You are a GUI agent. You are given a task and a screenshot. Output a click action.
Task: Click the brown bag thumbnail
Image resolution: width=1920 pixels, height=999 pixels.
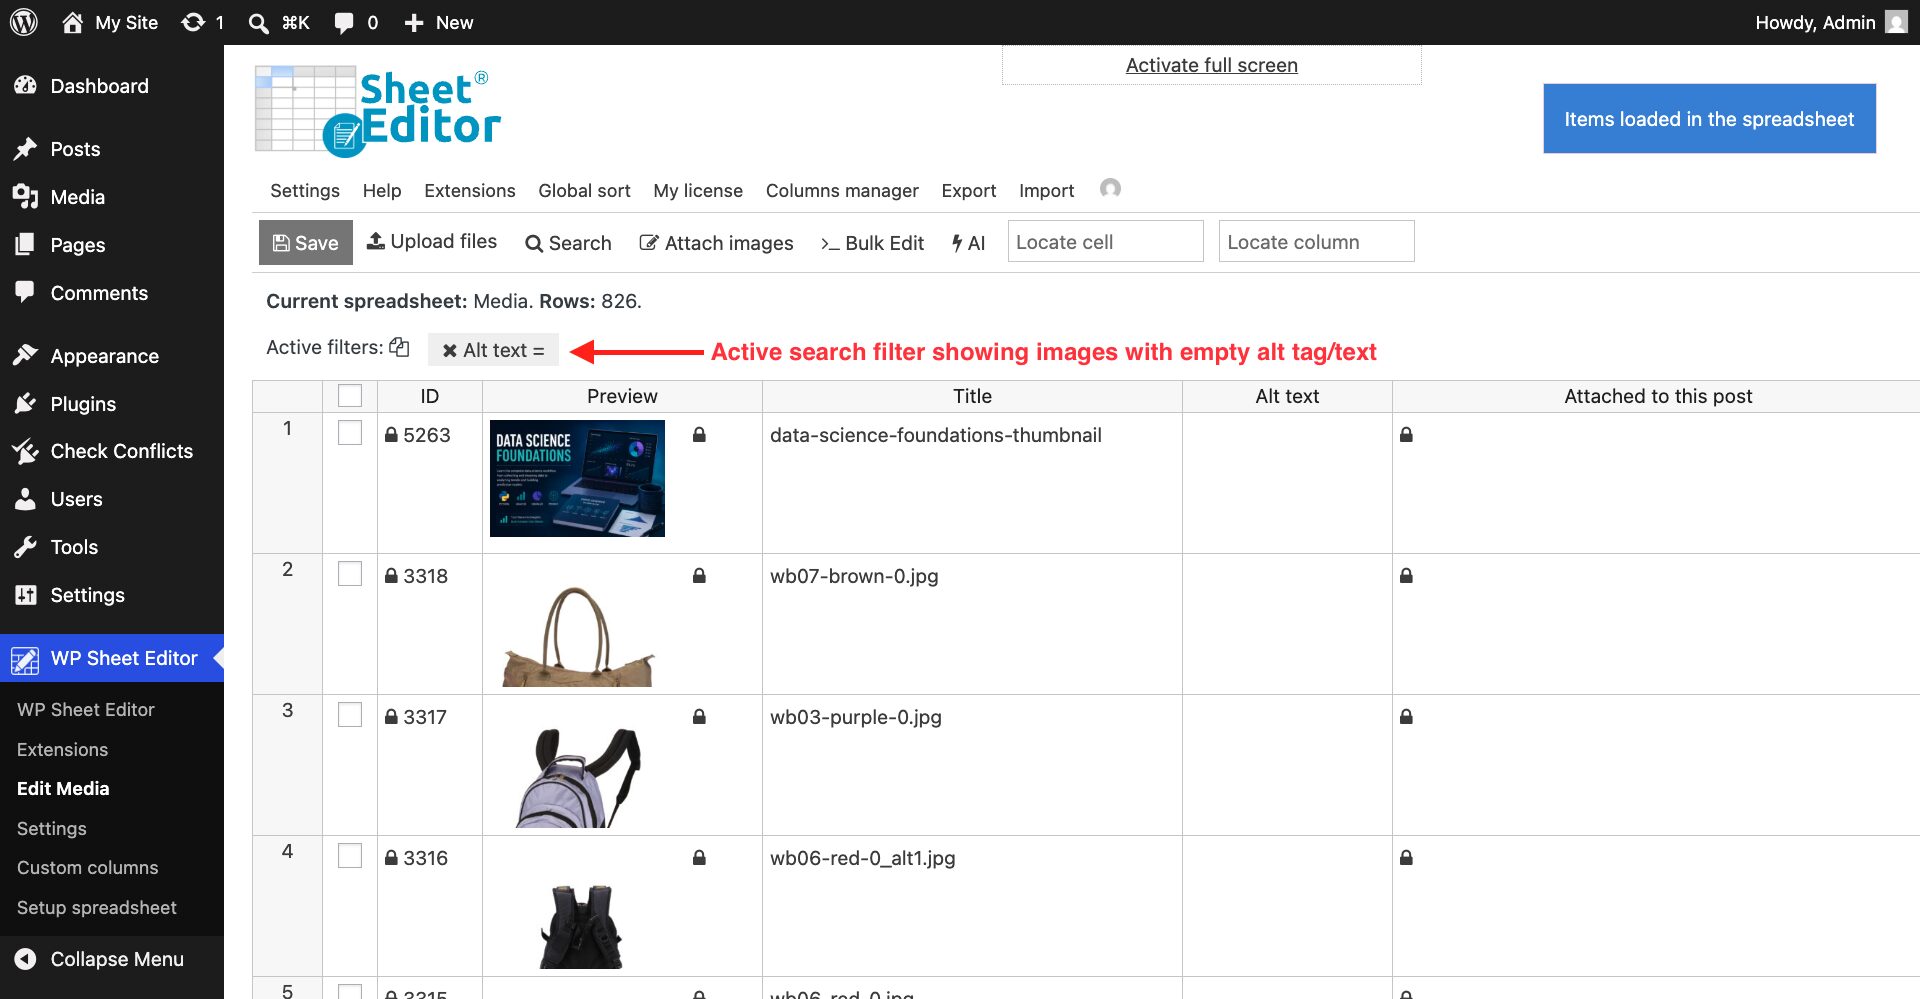577,637
